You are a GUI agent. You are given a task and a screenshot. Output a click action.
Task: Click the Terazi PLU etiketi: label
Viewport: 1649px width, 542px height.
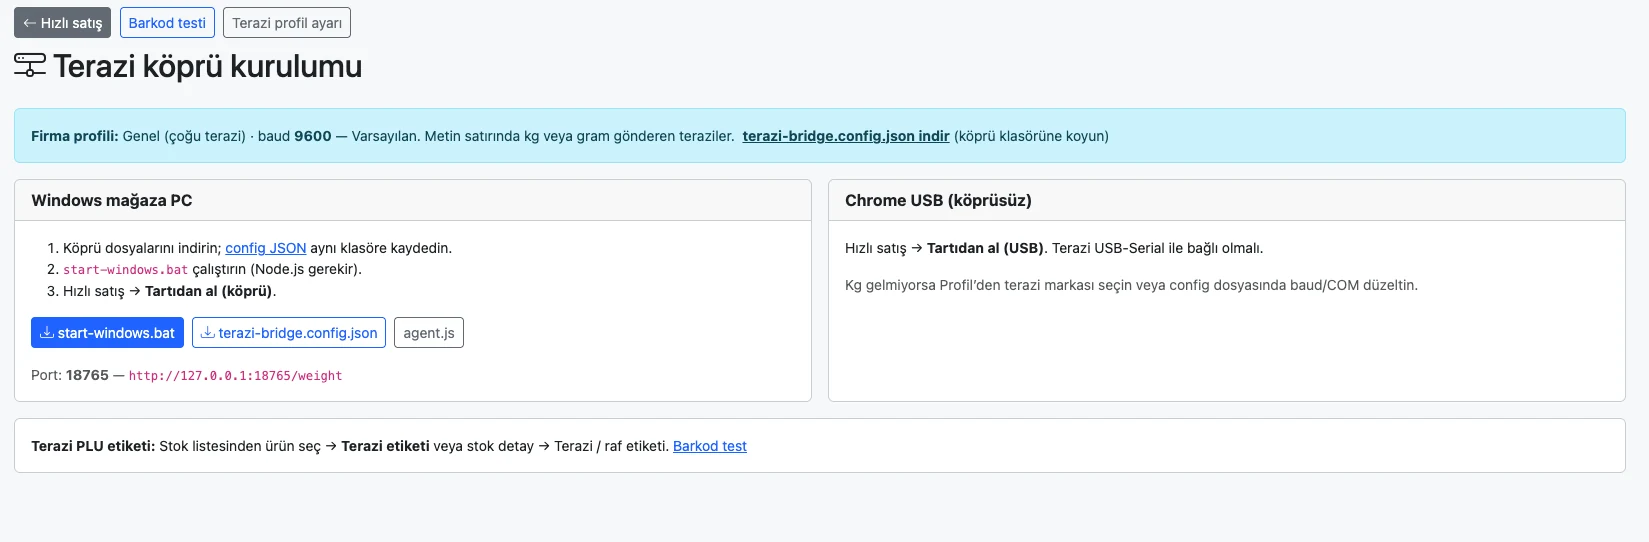93,446
